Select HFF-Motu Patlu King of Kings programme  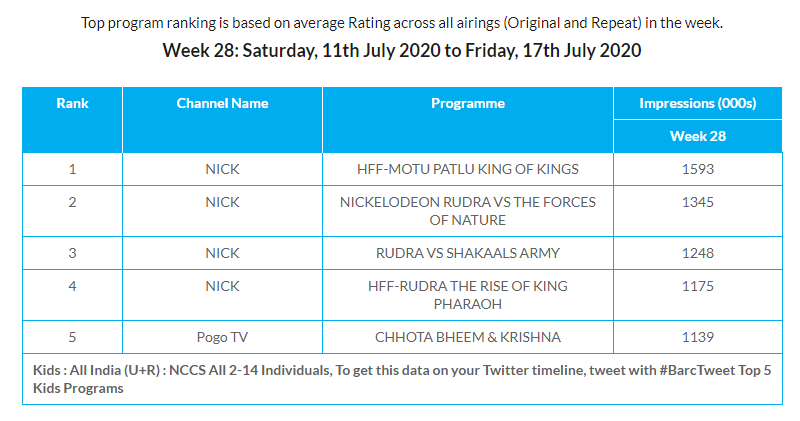pyautogui.click(x=467, y=169)
